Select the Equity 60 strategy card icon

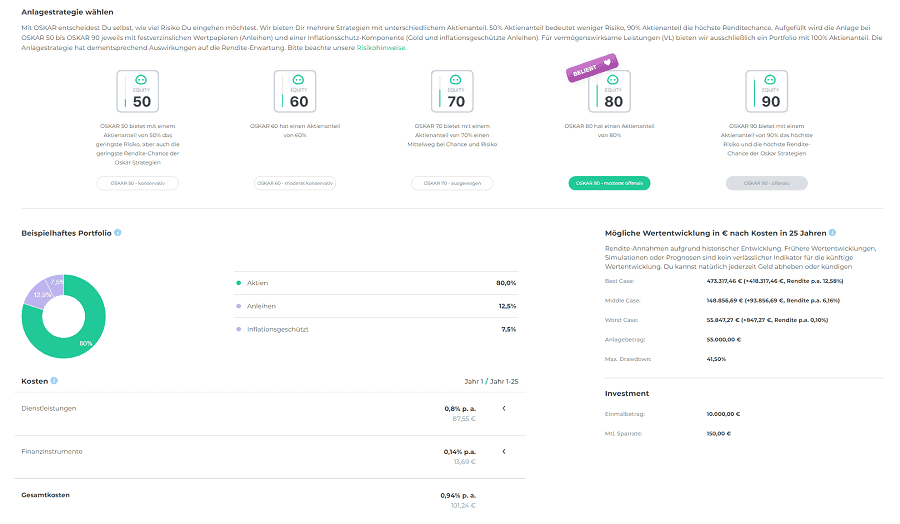(x=295, y=91)
